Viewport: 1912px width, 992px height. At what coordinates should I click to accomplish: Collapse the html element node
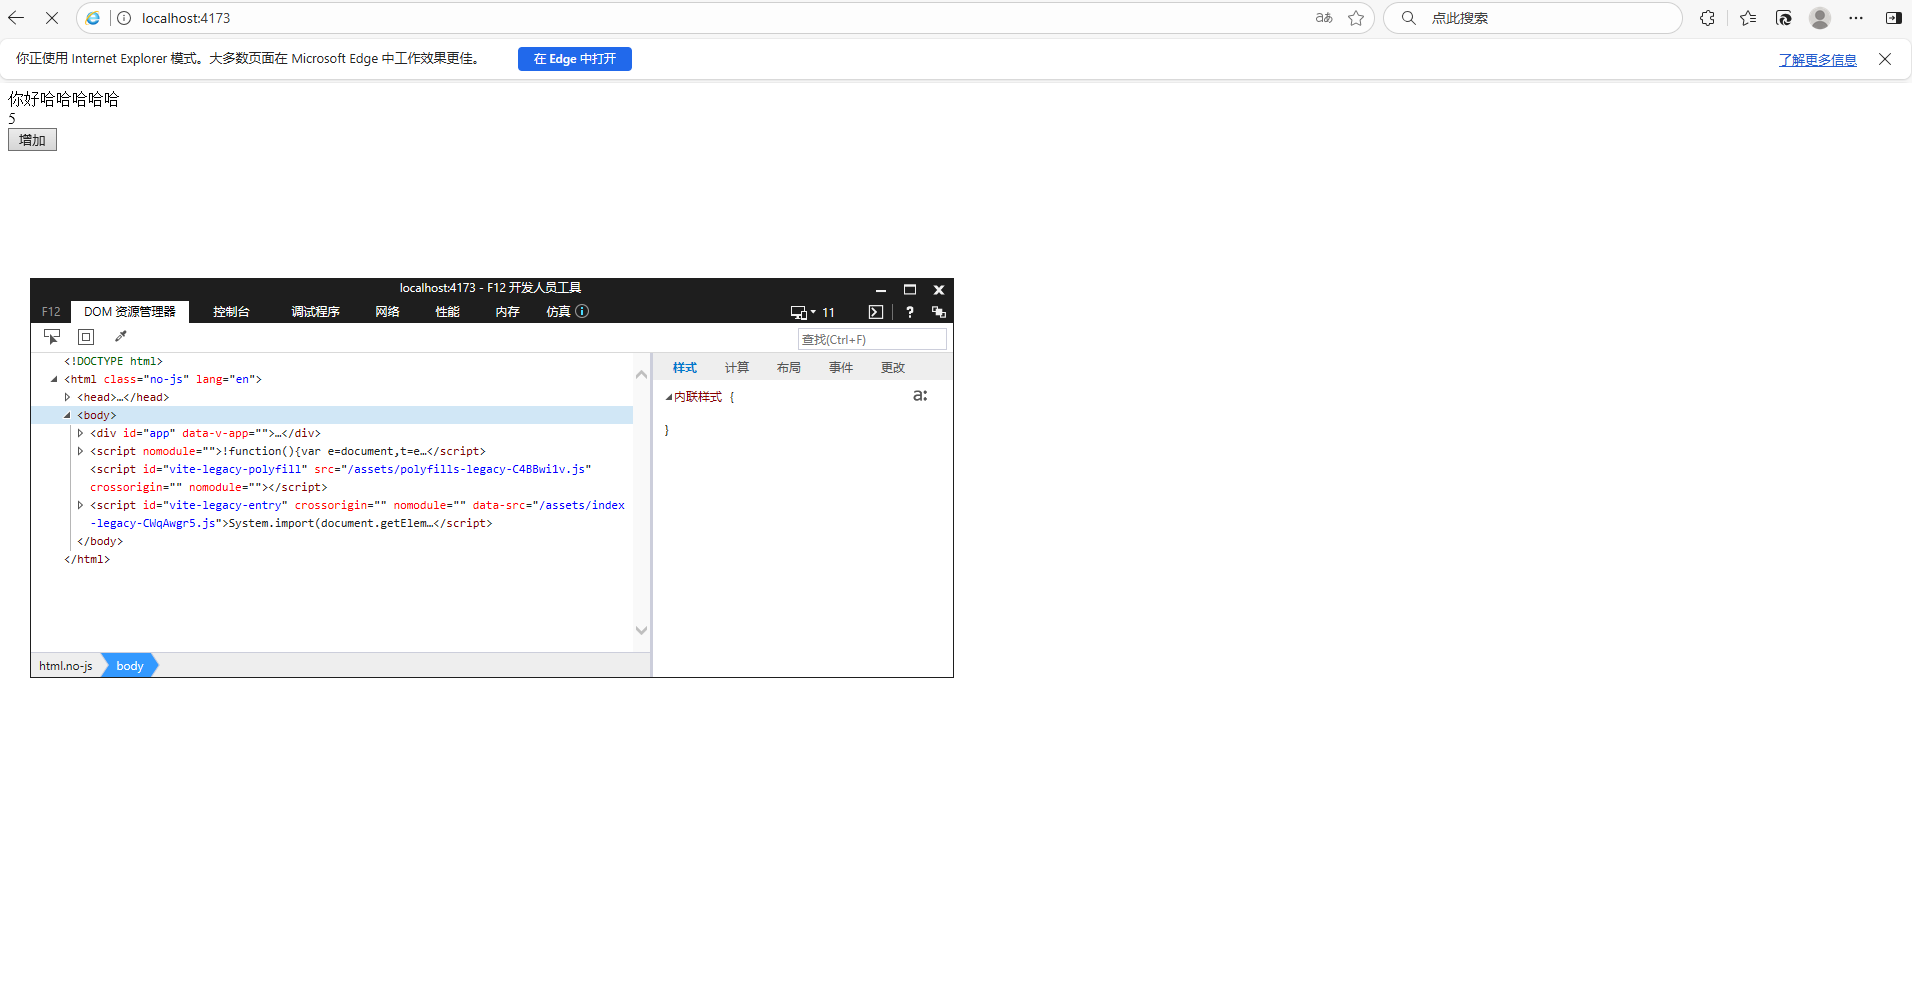(x=54, y=380)
